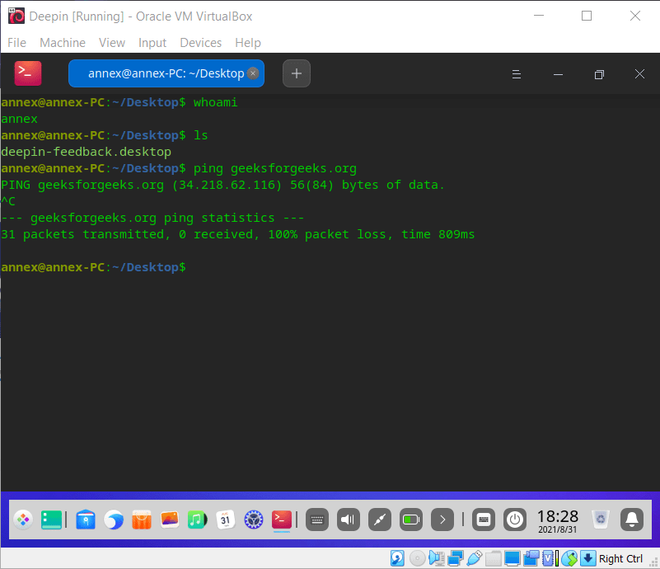
Task: Click the 'whoami' command text
Action: point(215,103)
